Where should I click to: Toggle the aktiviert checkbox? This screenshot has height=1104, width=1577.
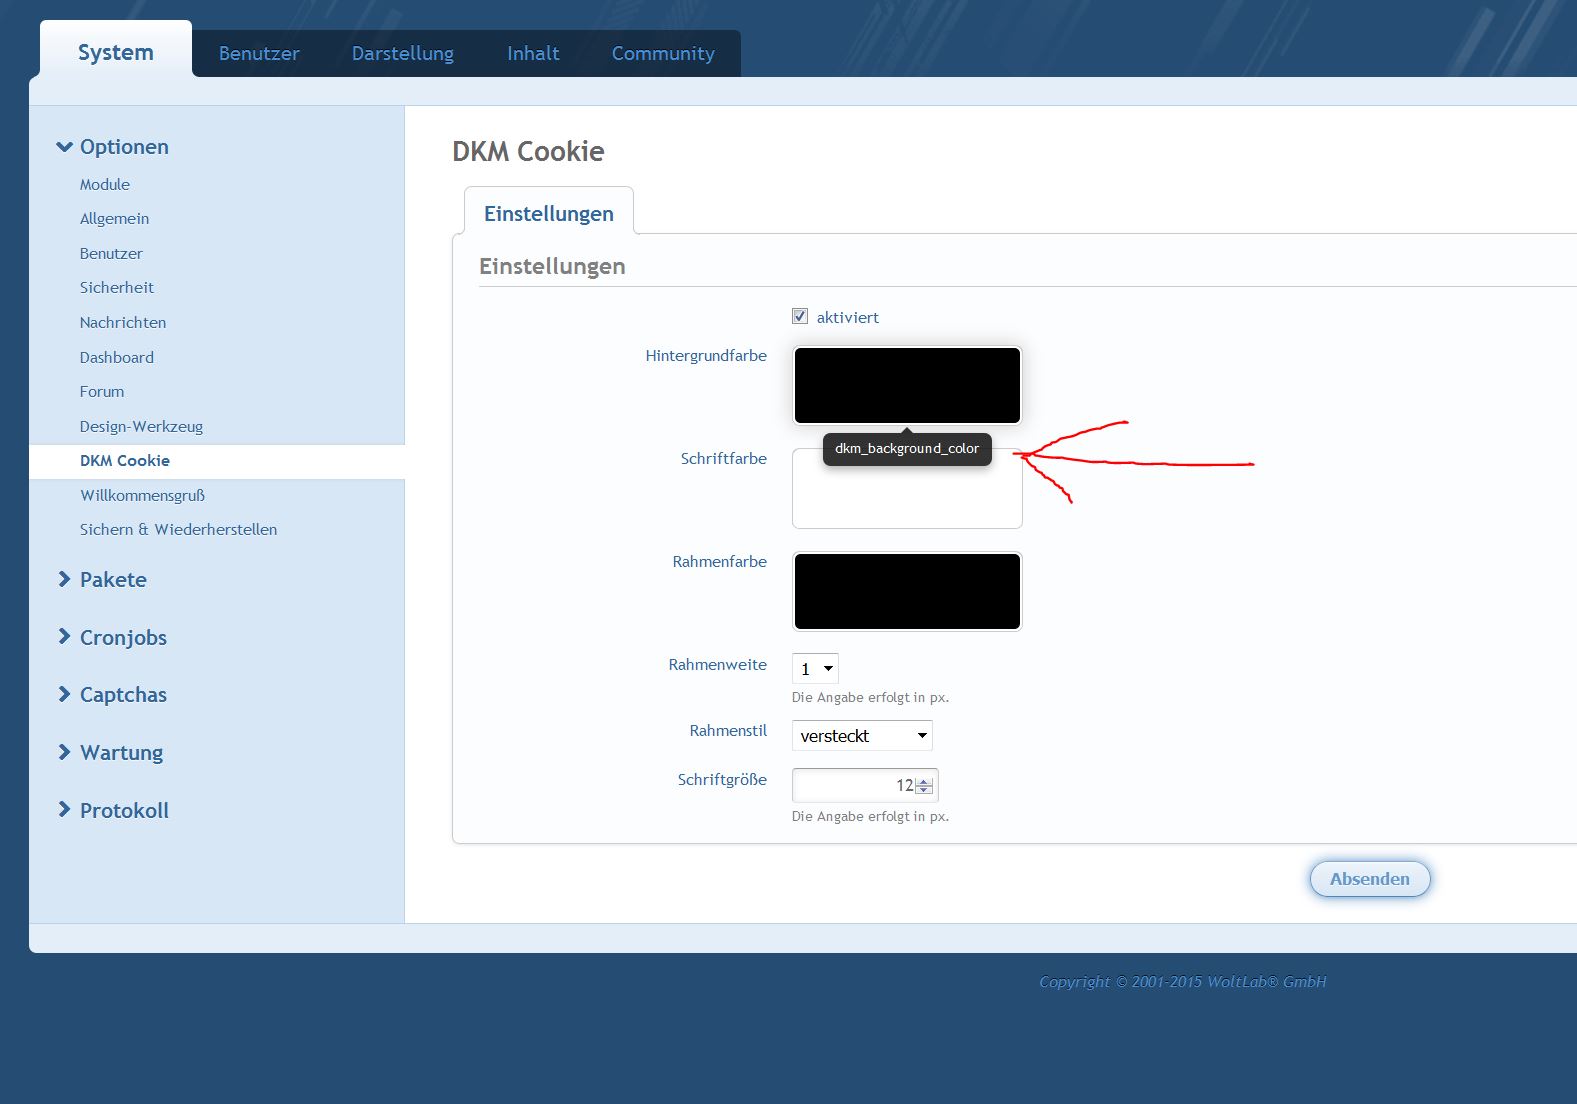(800, 316)
